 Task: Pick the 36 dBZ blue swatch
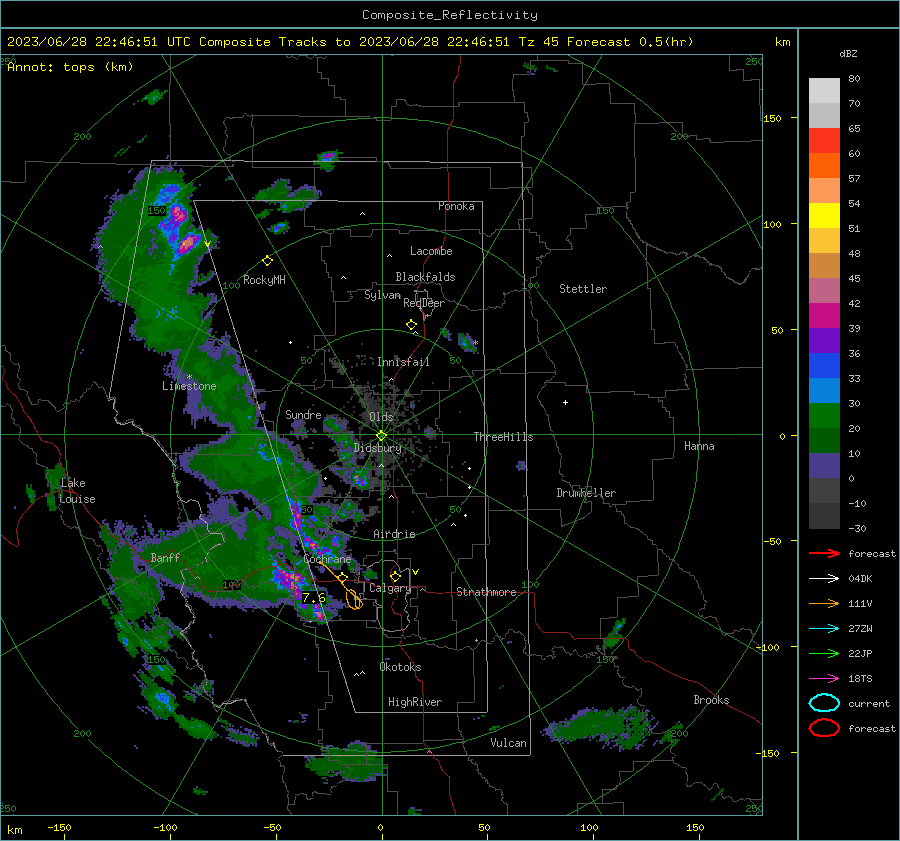point(824,365)
